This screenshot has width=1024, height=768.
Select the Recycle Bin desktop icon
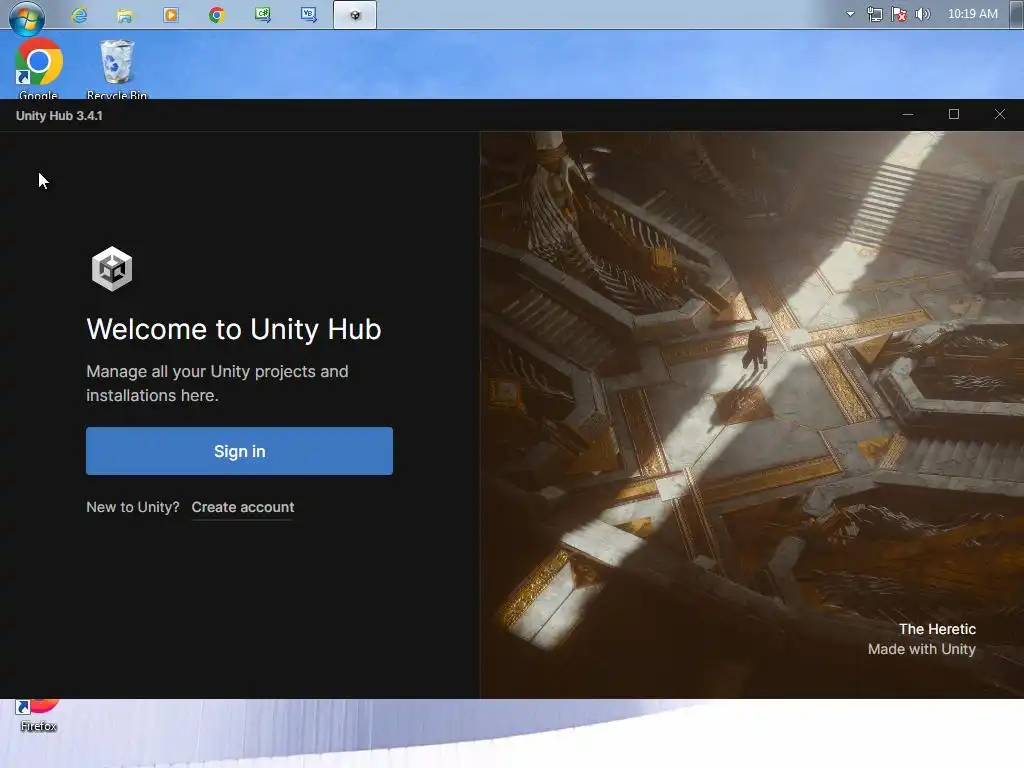(x=117, y=69)
